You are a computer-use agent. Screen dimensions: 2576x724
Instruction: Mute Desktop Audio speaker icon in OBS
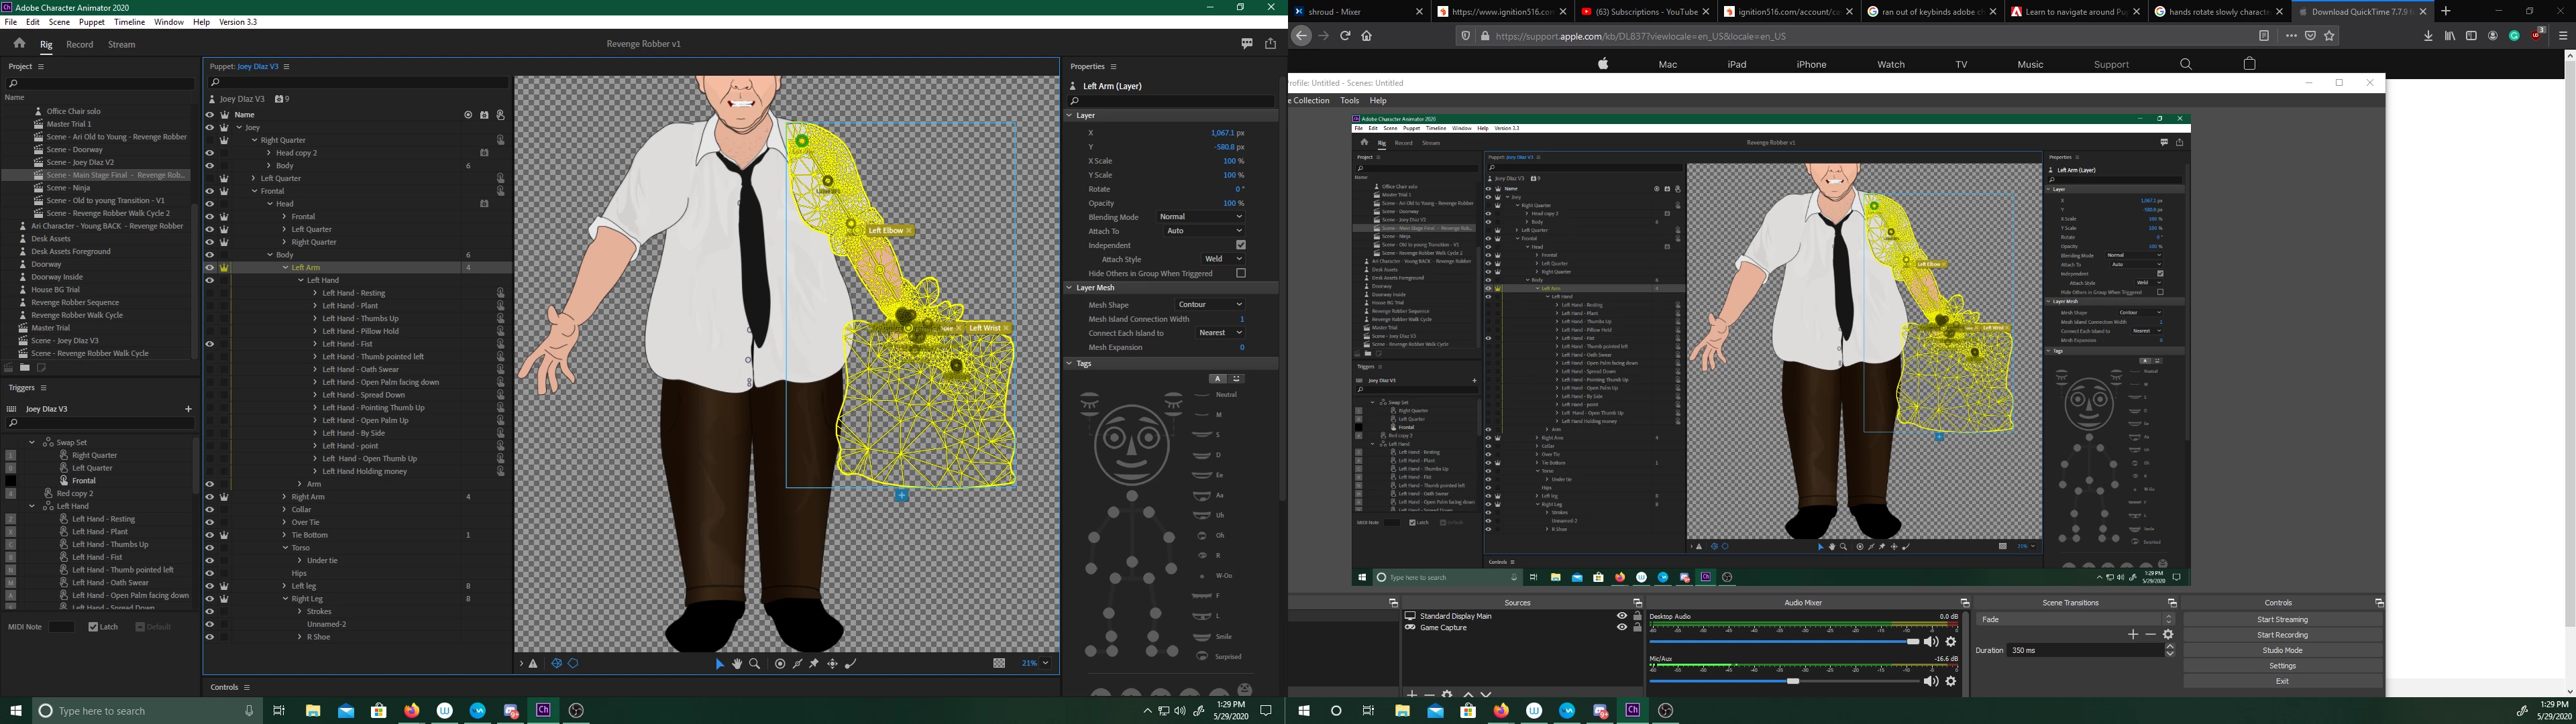tap(1931, 642)
